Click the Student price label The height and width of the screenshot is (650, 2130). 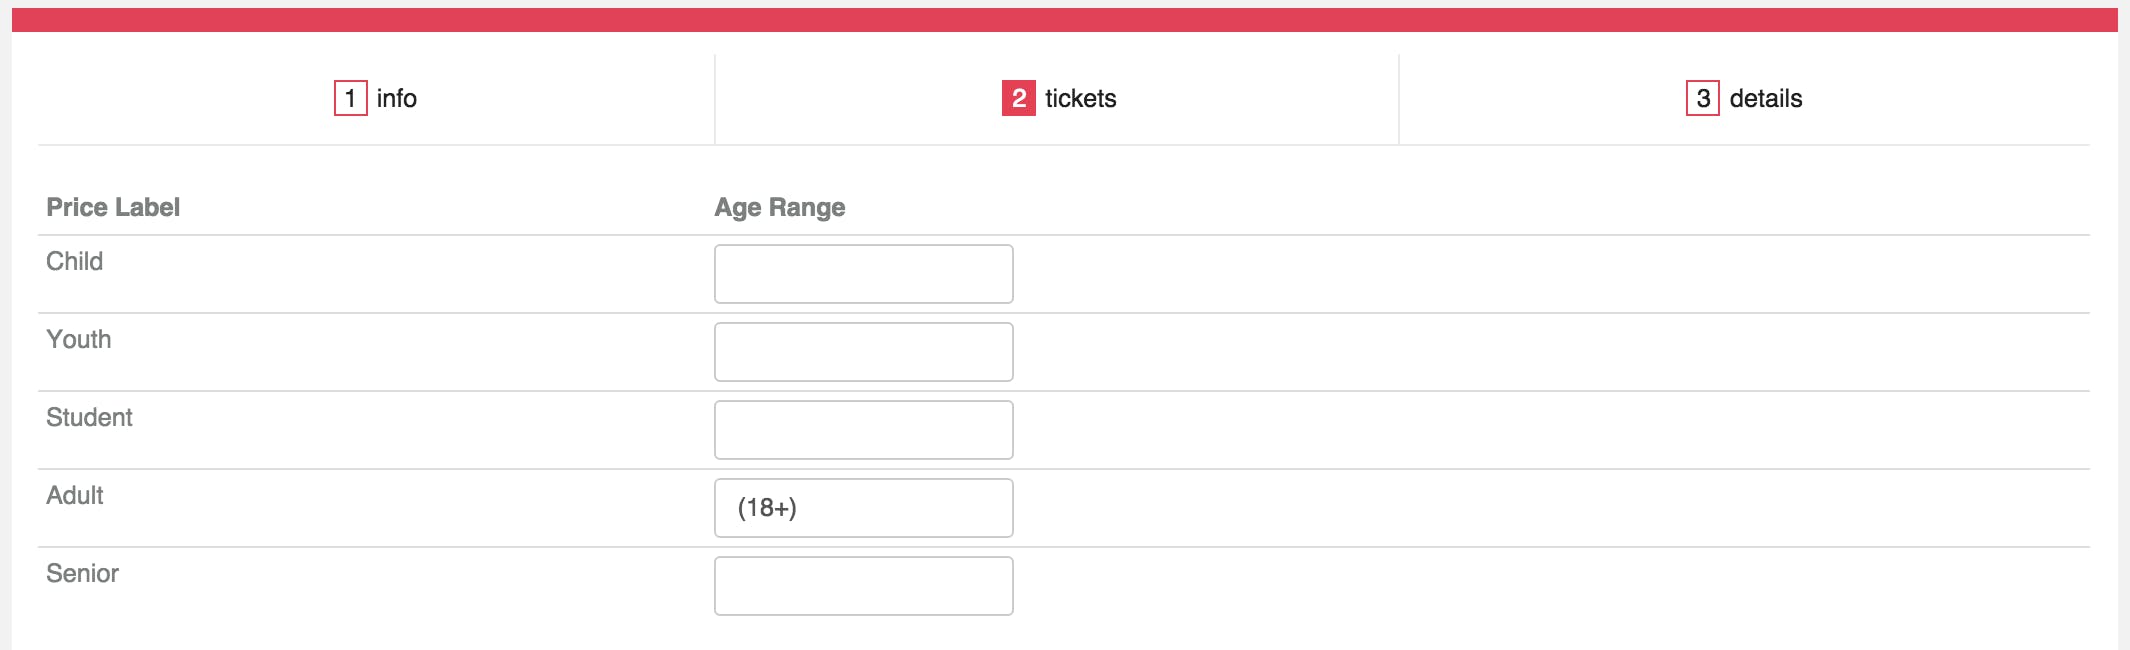(89, 417)
